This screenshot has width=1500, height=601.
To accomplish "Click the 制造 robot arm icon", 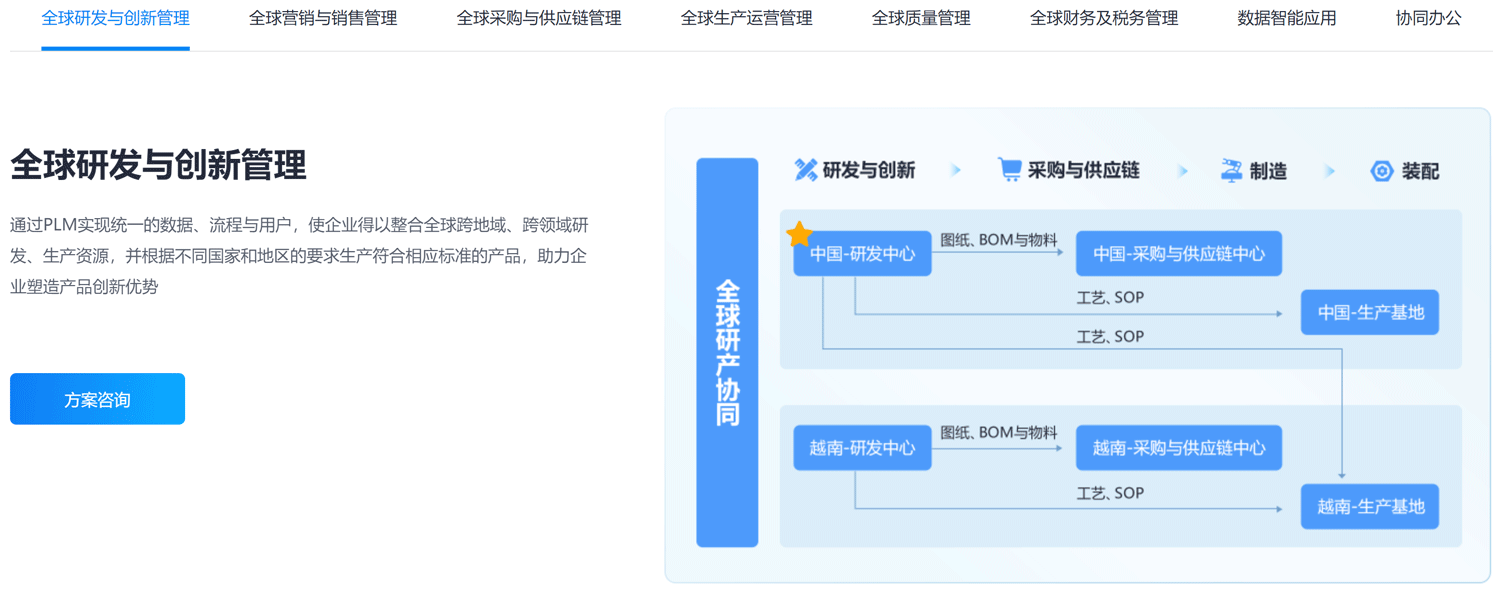I will (x=1231, y=170).
